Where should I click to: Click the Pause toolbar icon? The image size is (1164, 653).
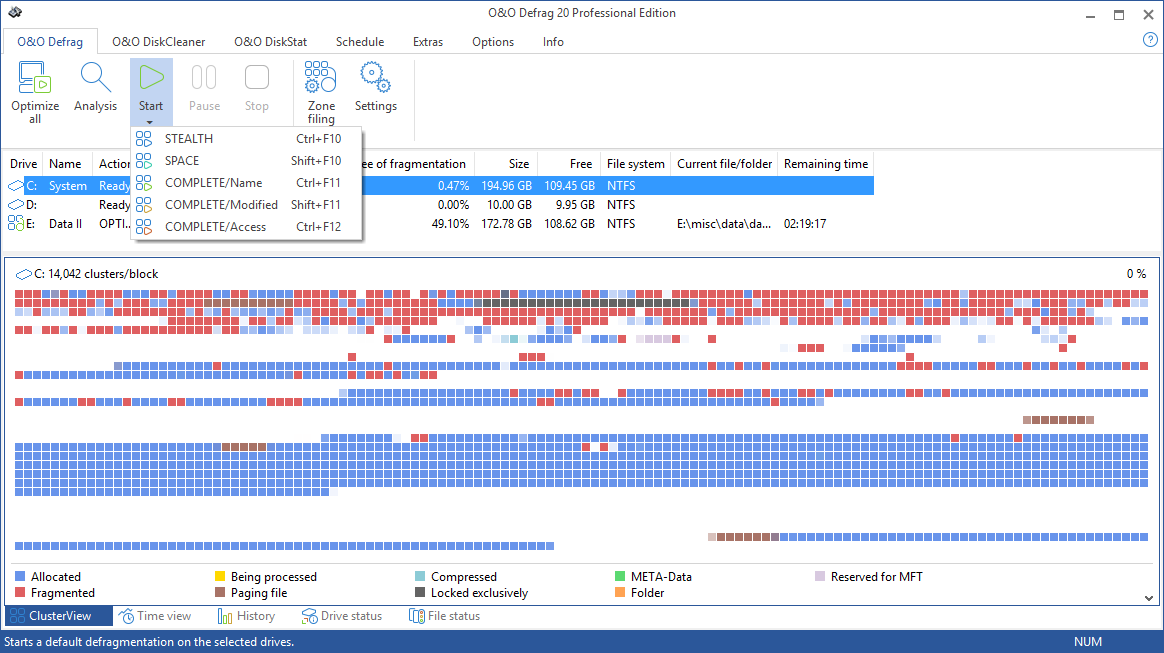click(204, 77)
